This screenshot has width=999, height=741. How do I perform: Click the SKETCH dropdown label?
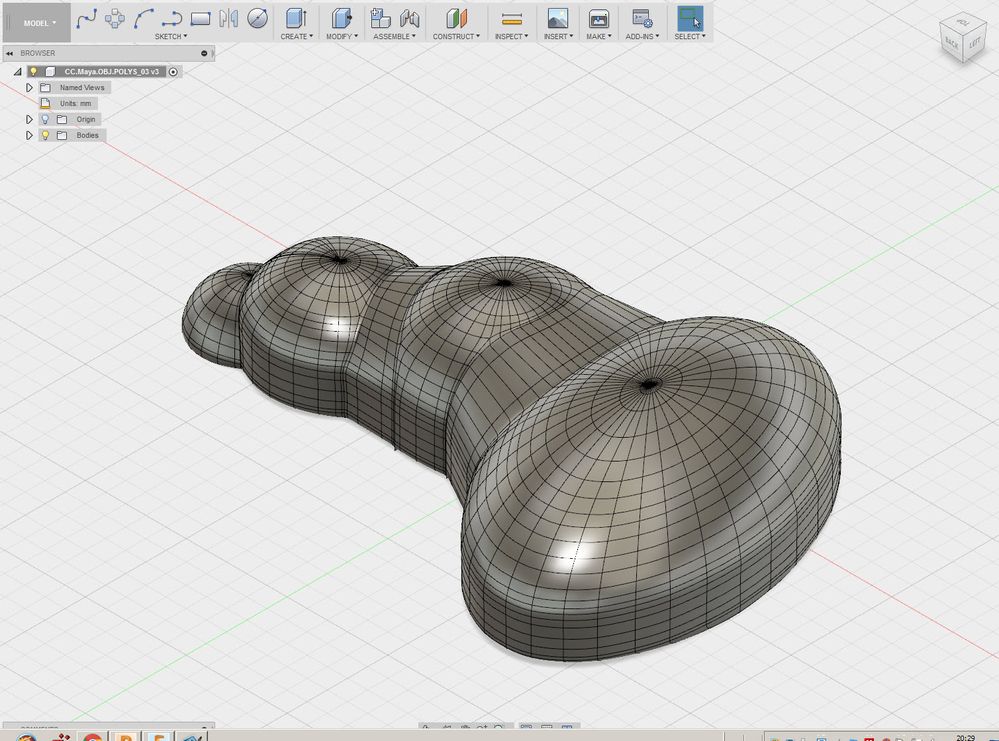[x=171, y=36]
